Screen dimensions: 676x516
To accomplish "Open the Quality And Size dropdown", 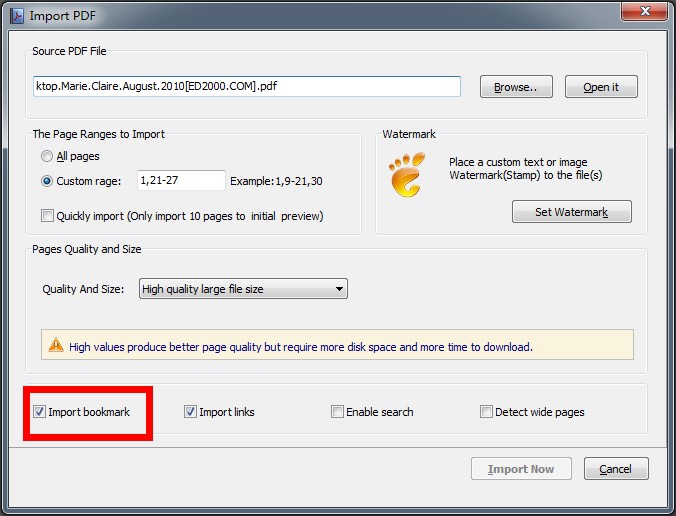I will click(x=243, y=289).
